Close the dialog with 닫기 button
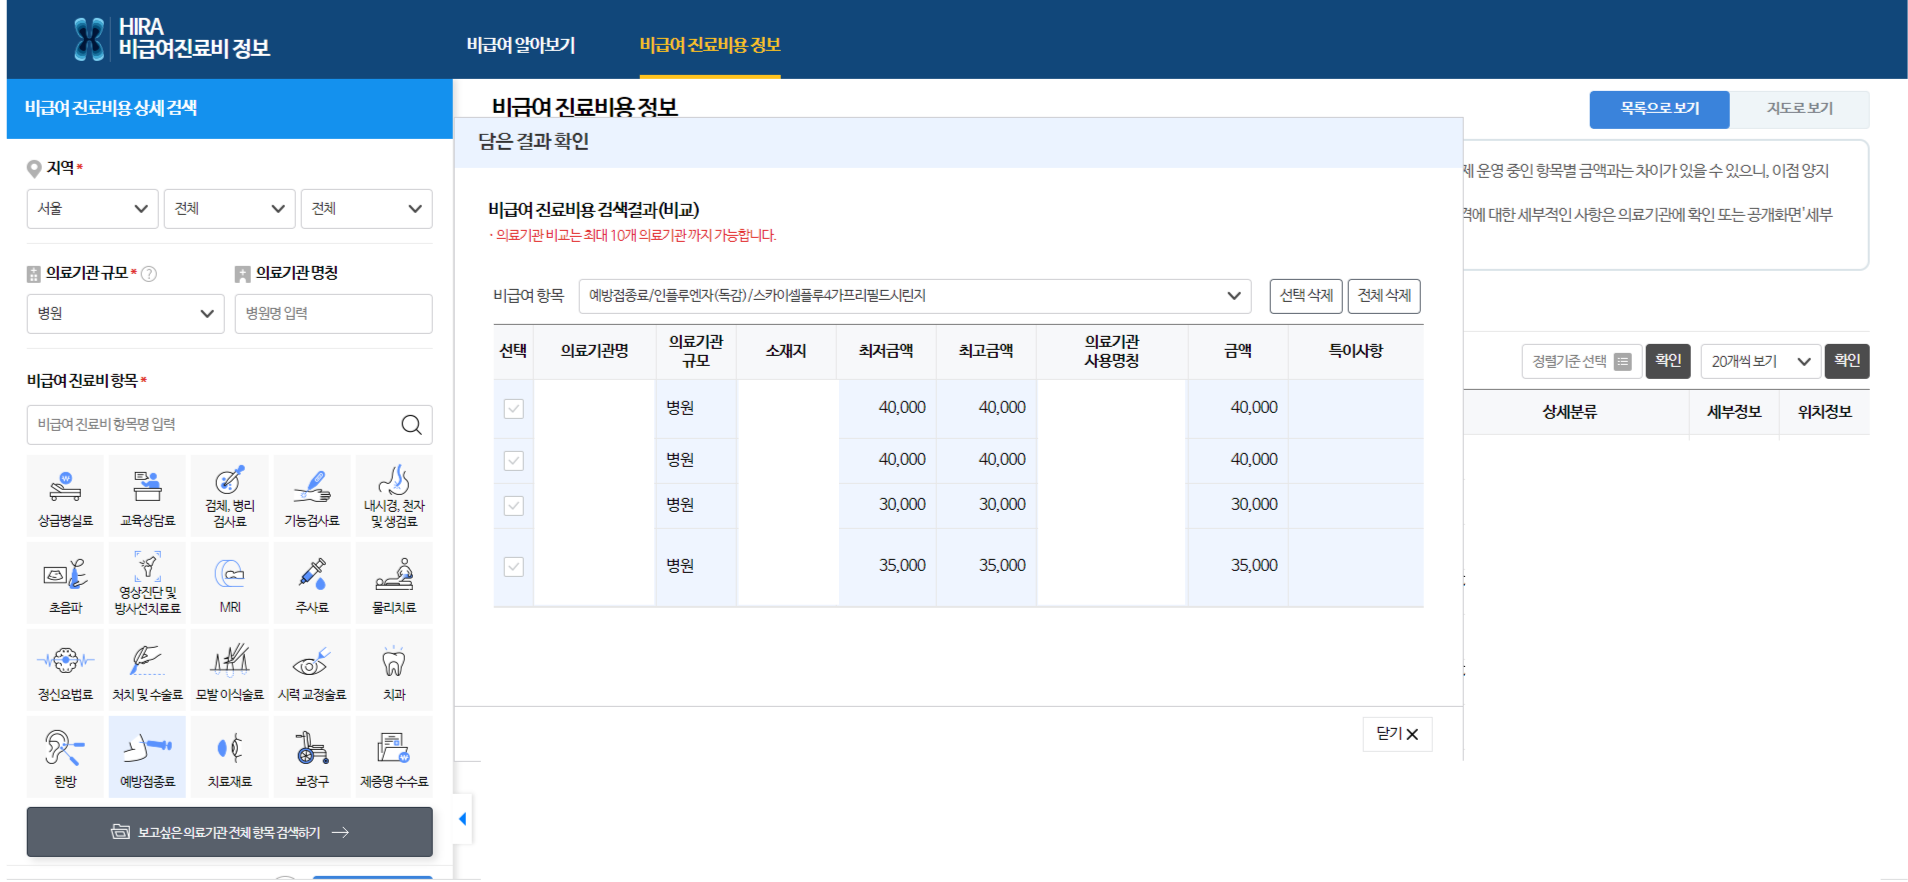This screenshot has height=882, width=1908. point(1397,734)
